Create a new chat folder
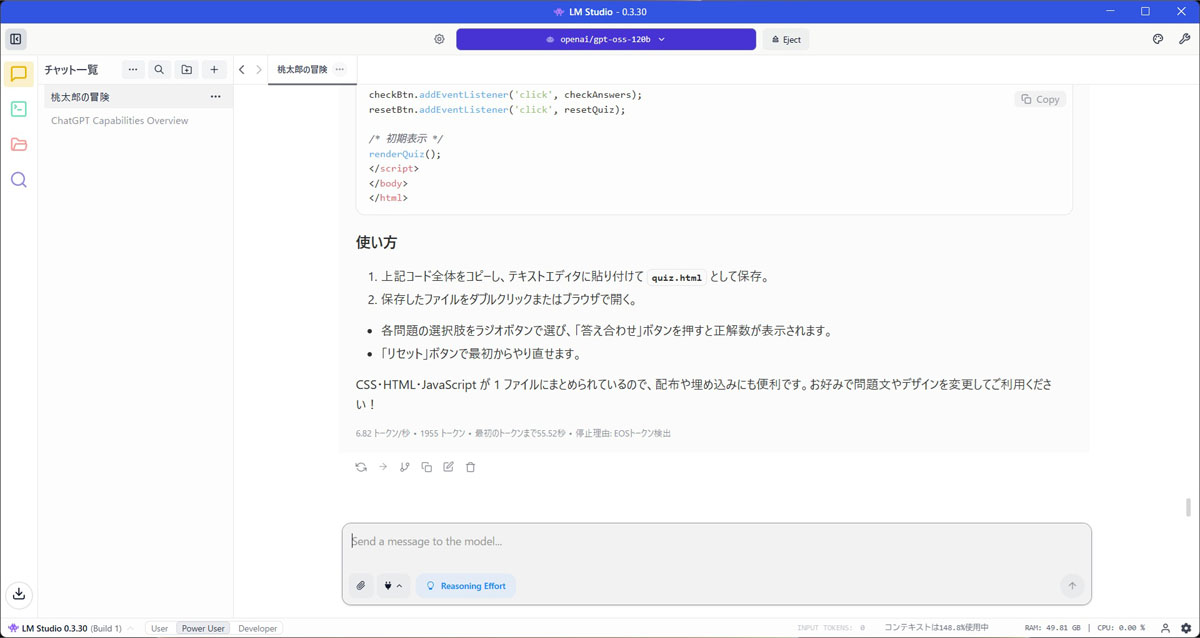Viewport: 1200px width, 638px height. (187, 70)
